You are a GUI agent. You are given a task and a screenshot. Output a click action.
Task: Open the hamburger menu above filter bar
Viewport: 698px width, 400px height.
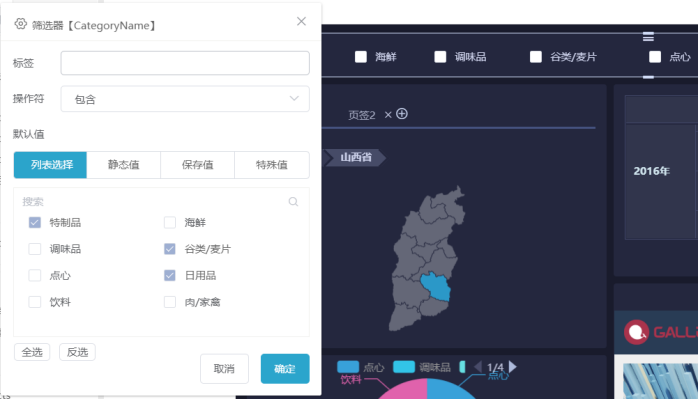[648, 36]
